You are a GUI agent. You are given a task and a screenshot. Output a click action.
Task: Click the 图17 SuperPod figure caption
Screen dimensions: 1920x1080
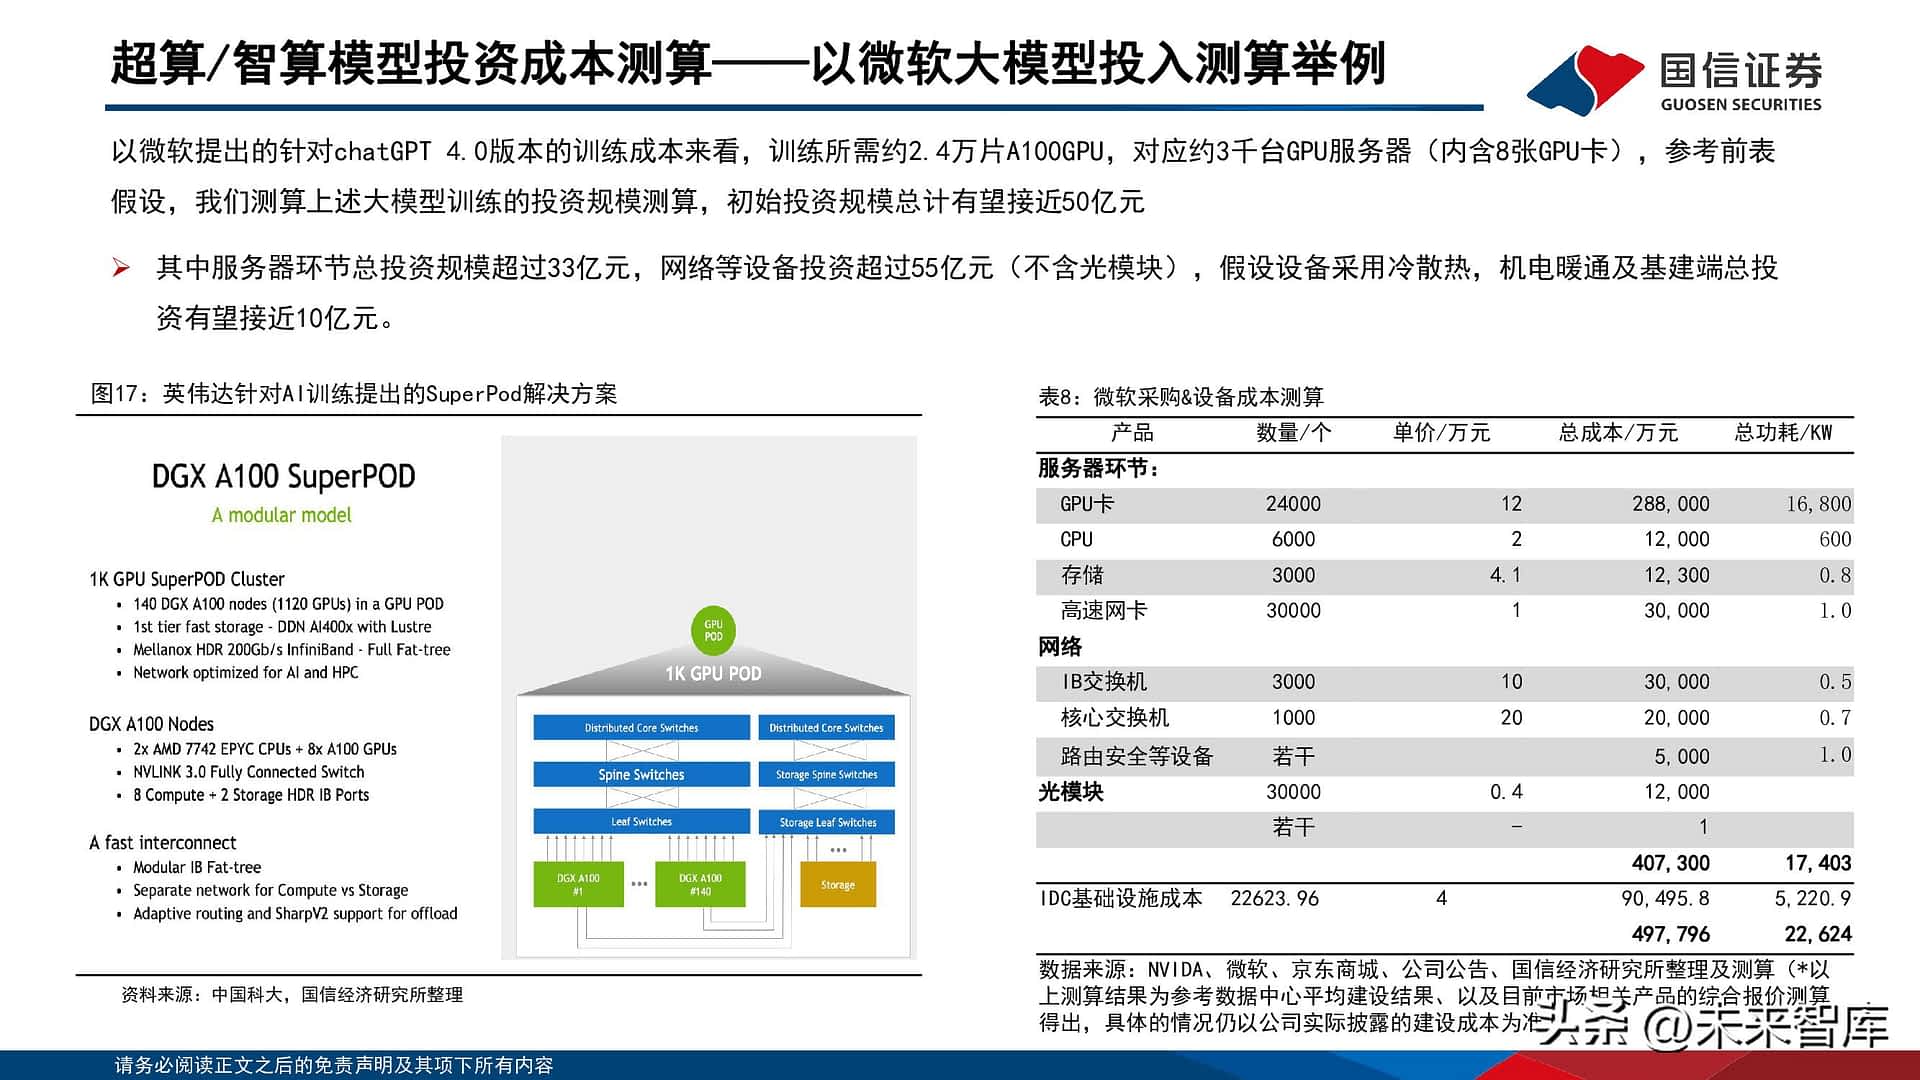pyautogui.click(x=354, y=394)
